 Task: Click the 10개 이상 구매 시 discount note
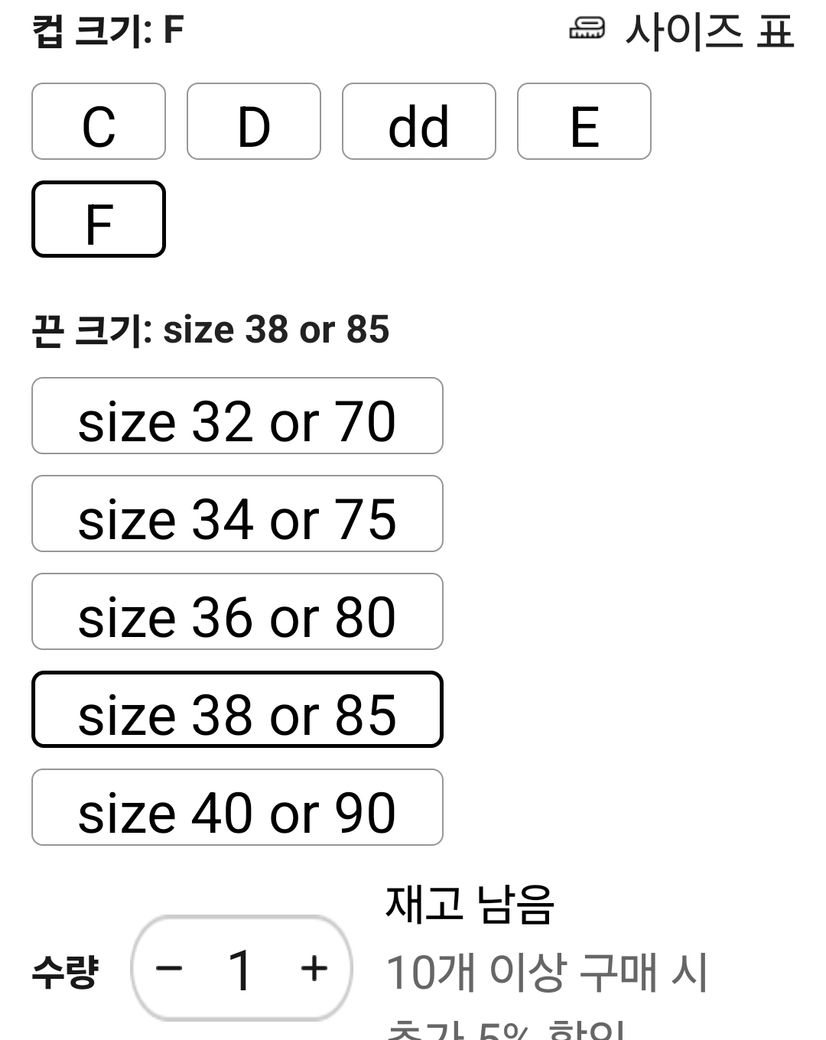coord(547,972)
